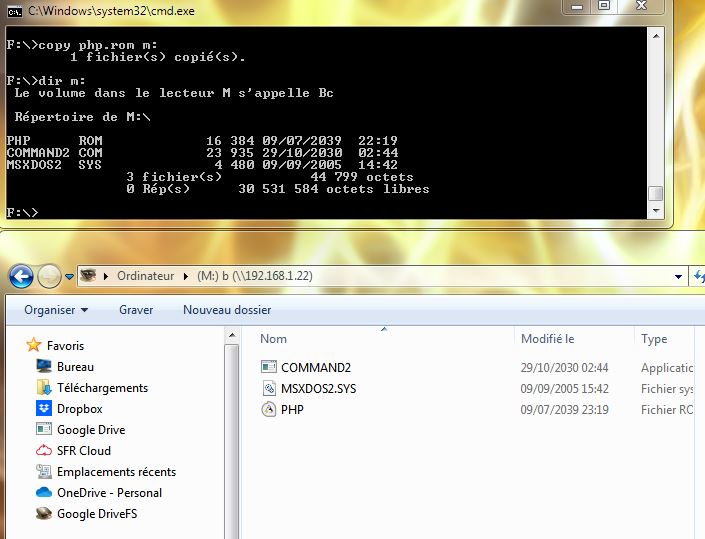Open the Organiser menu
This screenshot has width=705, height=539.
point(56,310)
